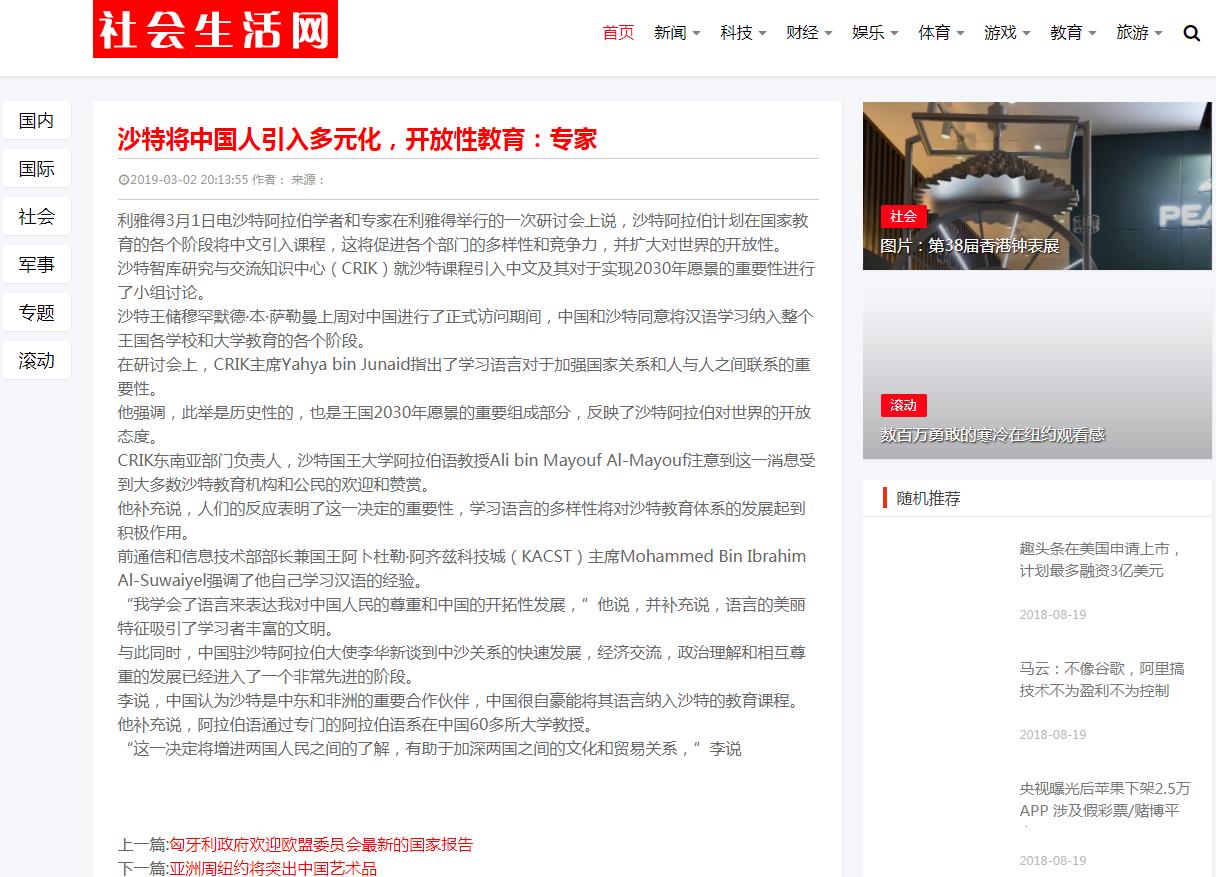The image size is (1216, 877).
Task: Expand the 体育 dropdown menu
Action: [941, 33]
